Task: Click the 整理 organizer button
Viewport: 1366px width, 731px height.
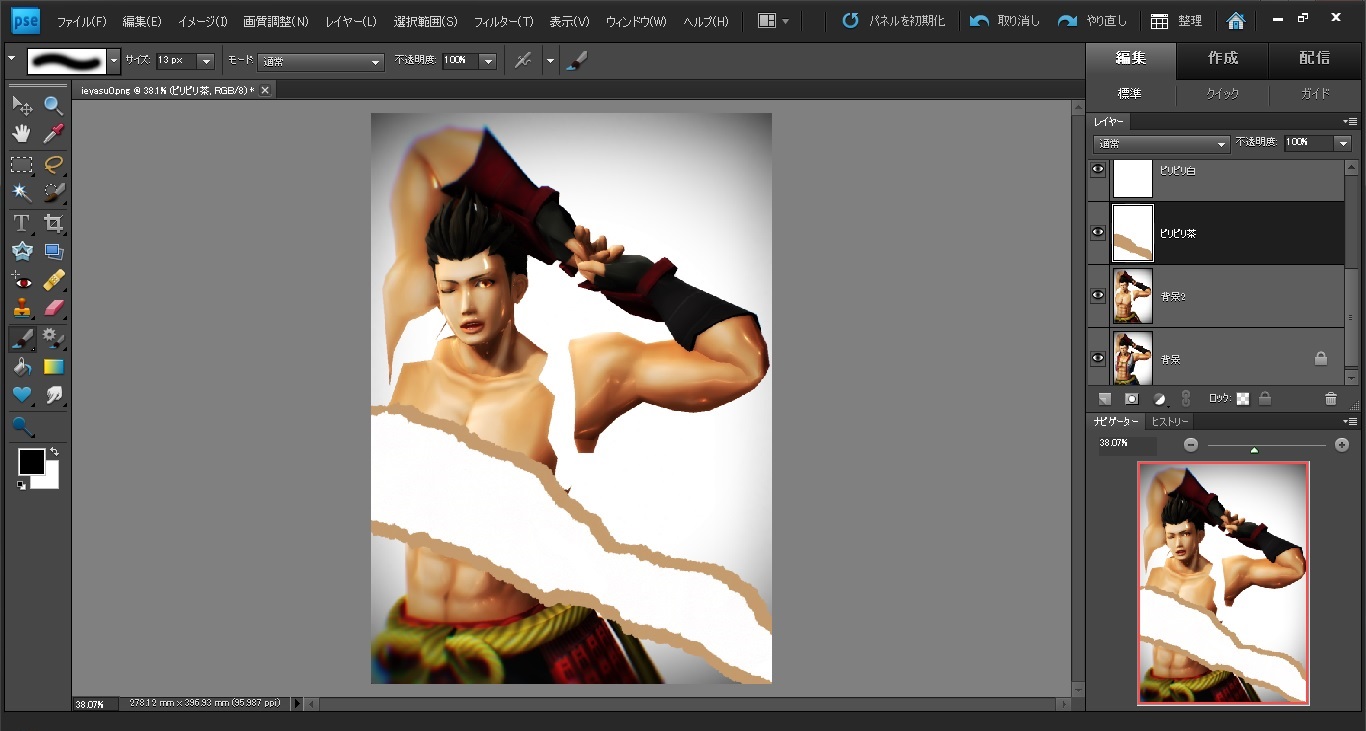Action: point(1176,21)
